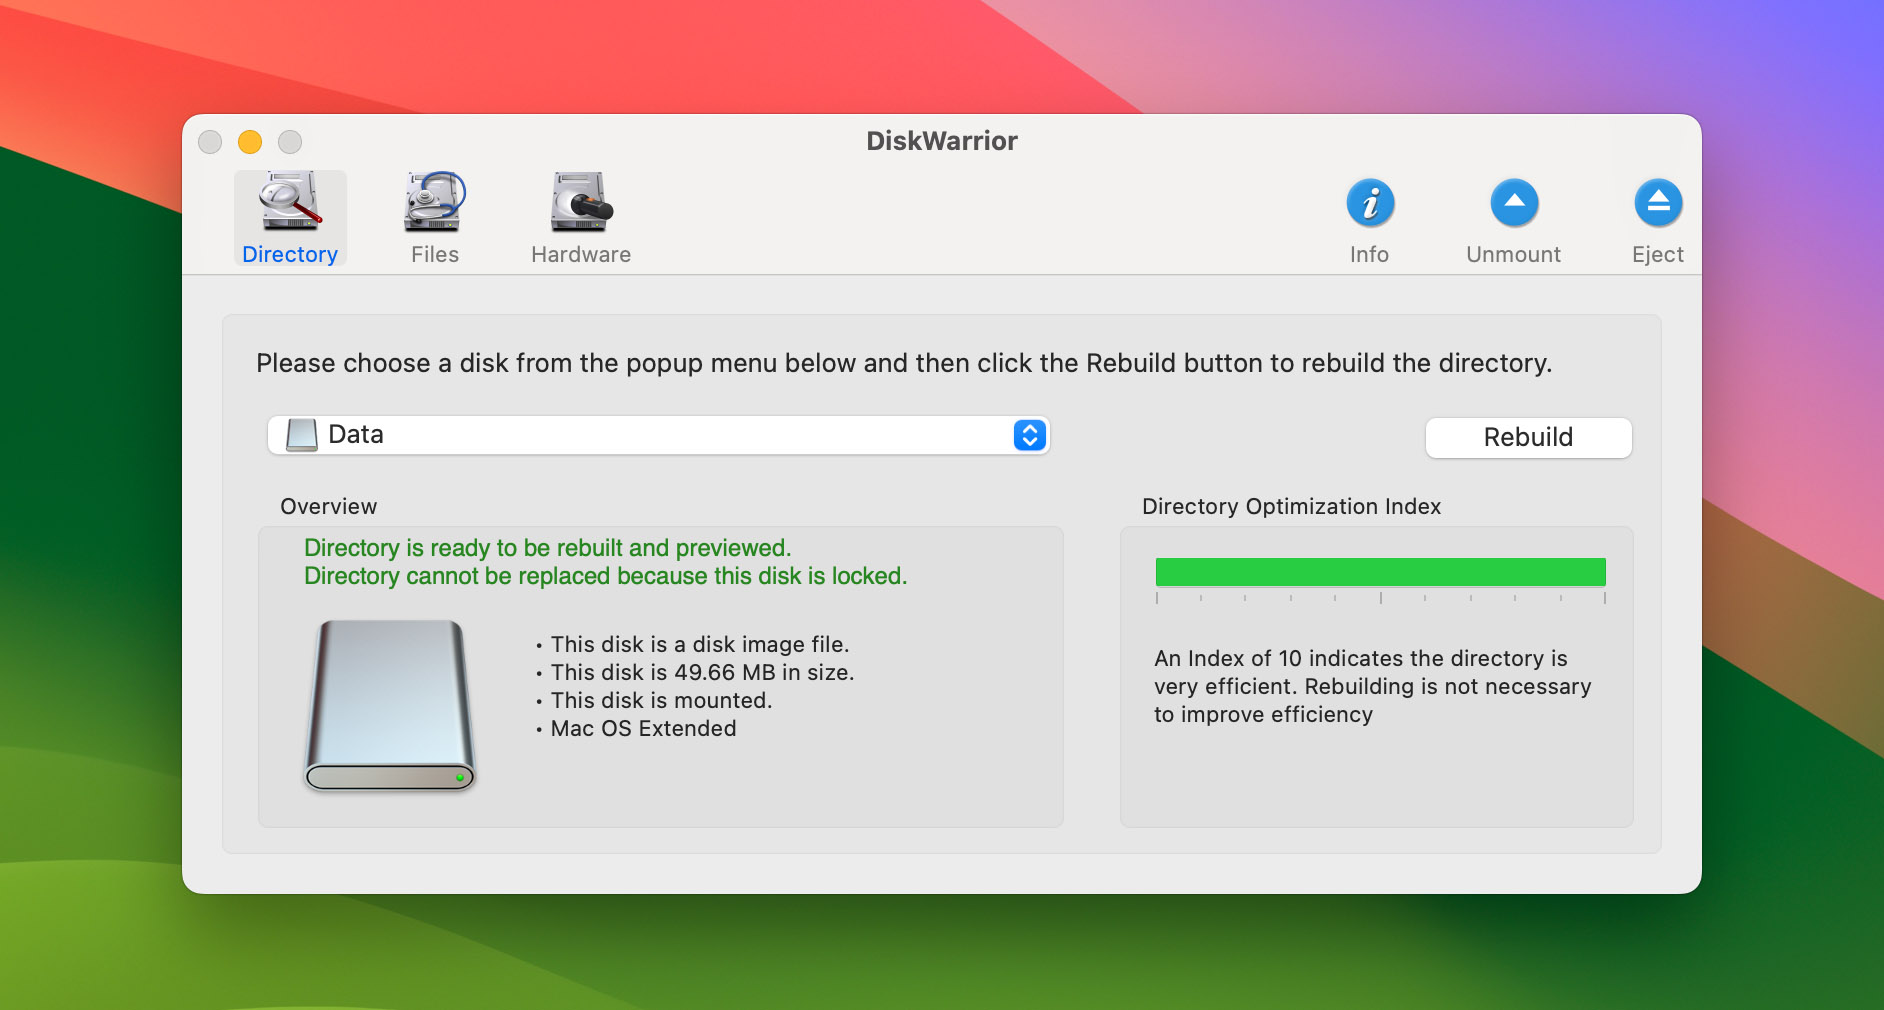Click the Unmount label in toolbar
This screenshot has height=1010, width=1884.
point(1513,255)
